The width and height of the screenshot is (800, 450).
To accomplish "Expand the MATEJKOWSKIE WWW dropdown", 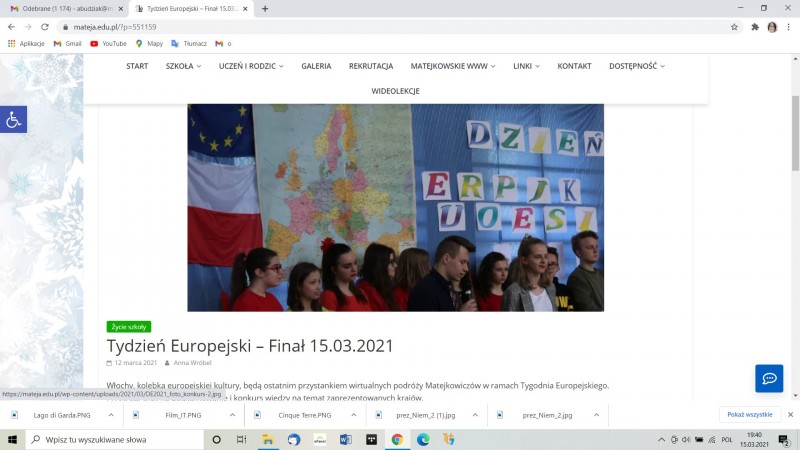I will 453,66.
